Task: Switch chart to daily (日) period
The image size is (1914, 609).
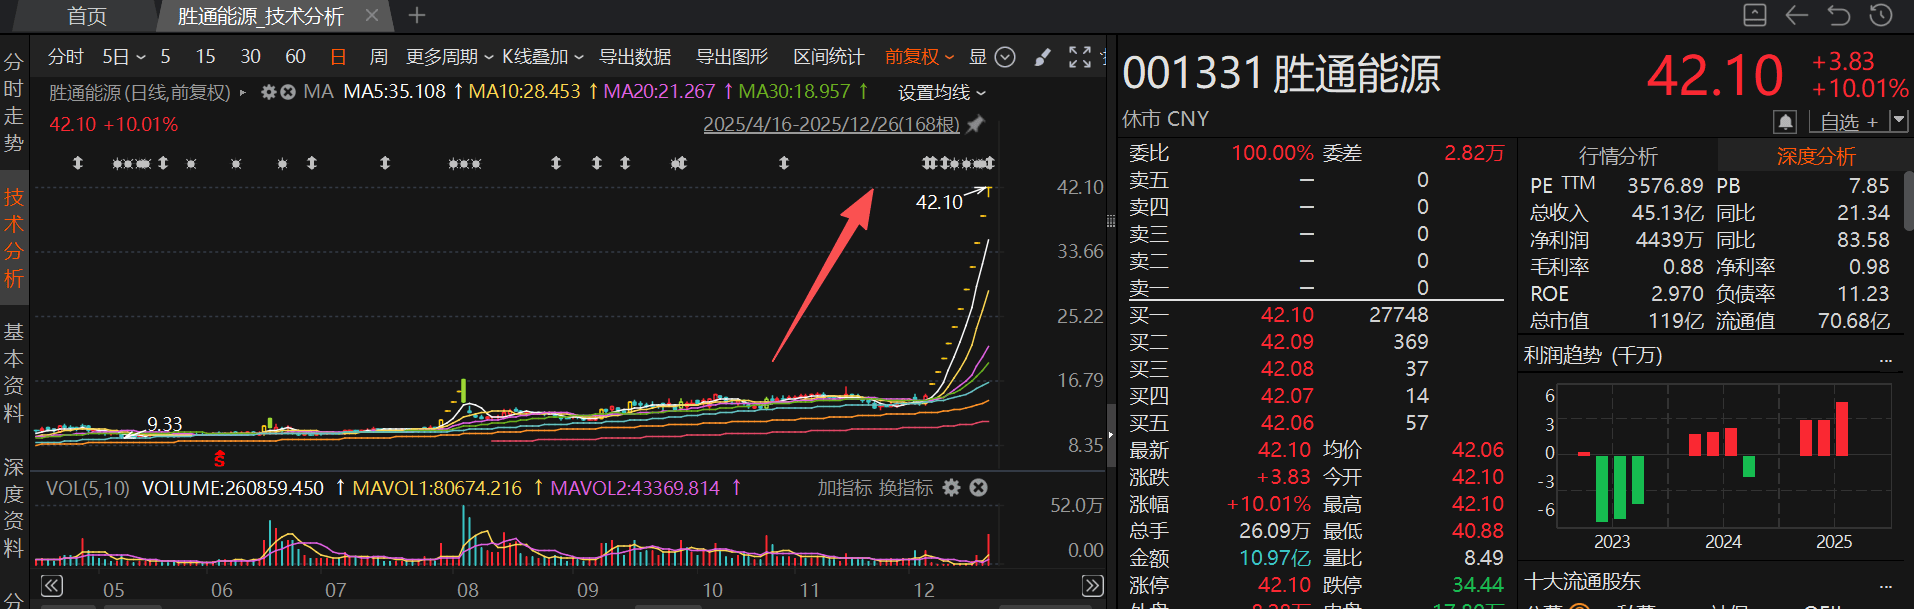Action: point(338,57)
